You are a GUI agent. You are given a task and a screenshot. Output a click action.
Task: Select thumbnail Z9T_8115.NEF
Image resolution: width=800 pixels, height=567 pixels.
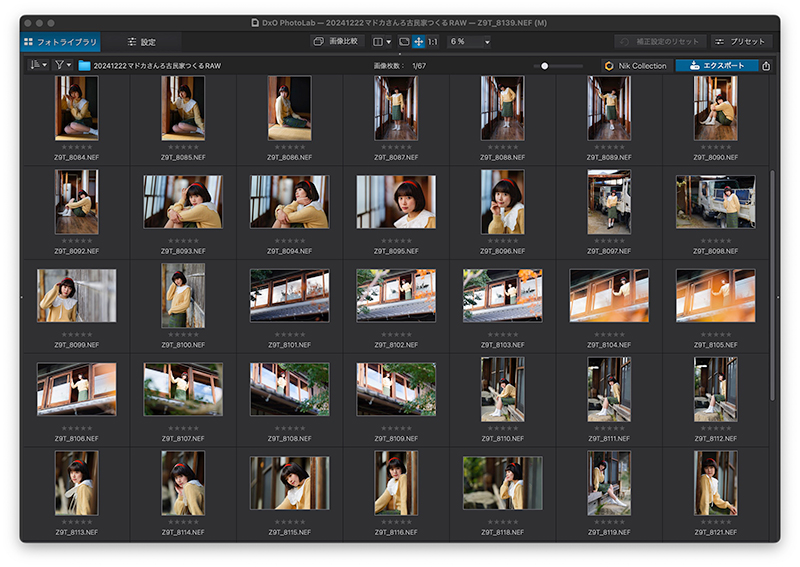tap(289, 483)
